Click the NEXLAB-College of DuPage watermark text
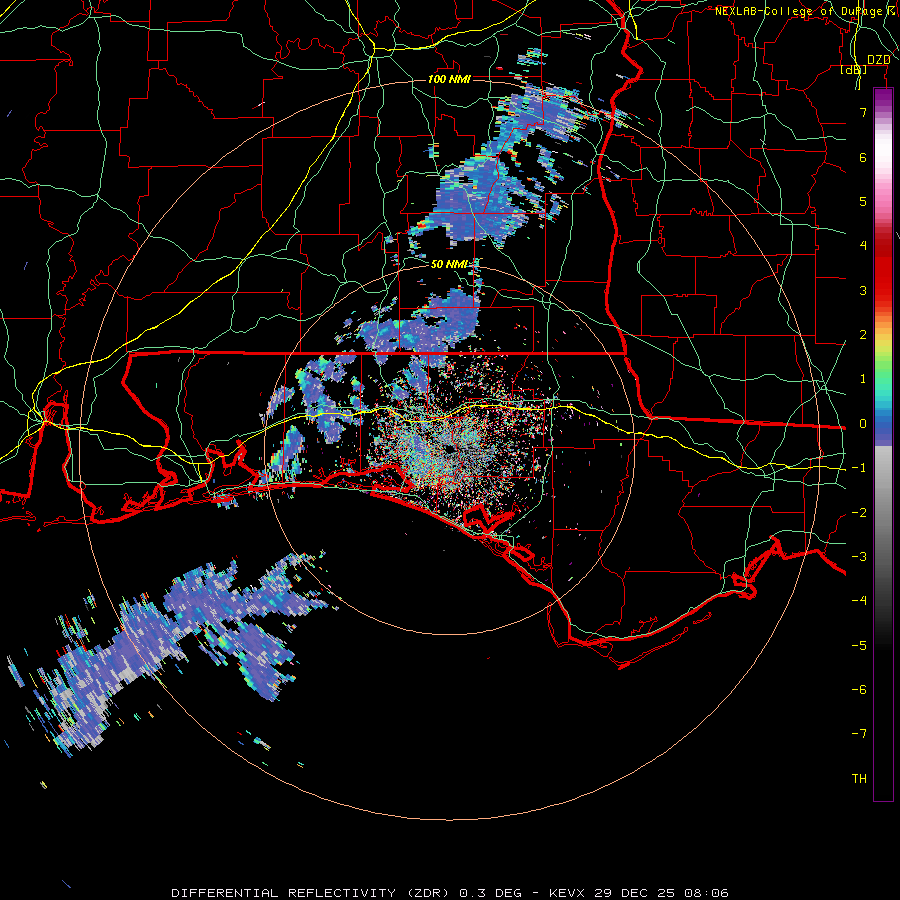 pyautogui.click(x=803, y=11)
